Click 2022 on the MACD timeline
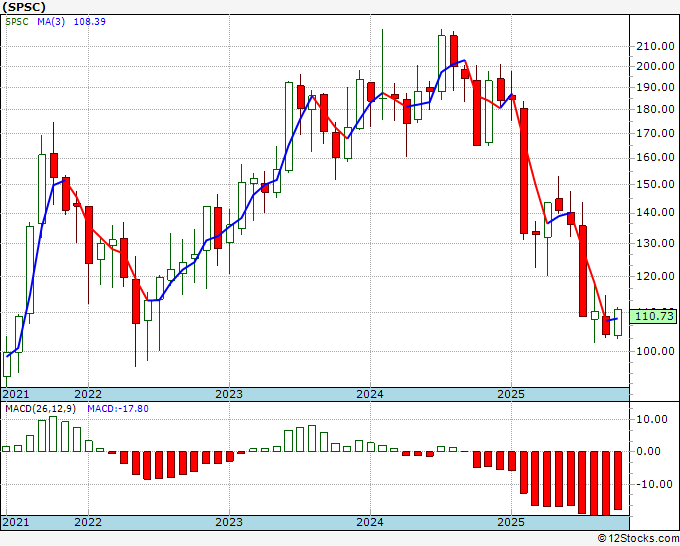 (88, 522)
